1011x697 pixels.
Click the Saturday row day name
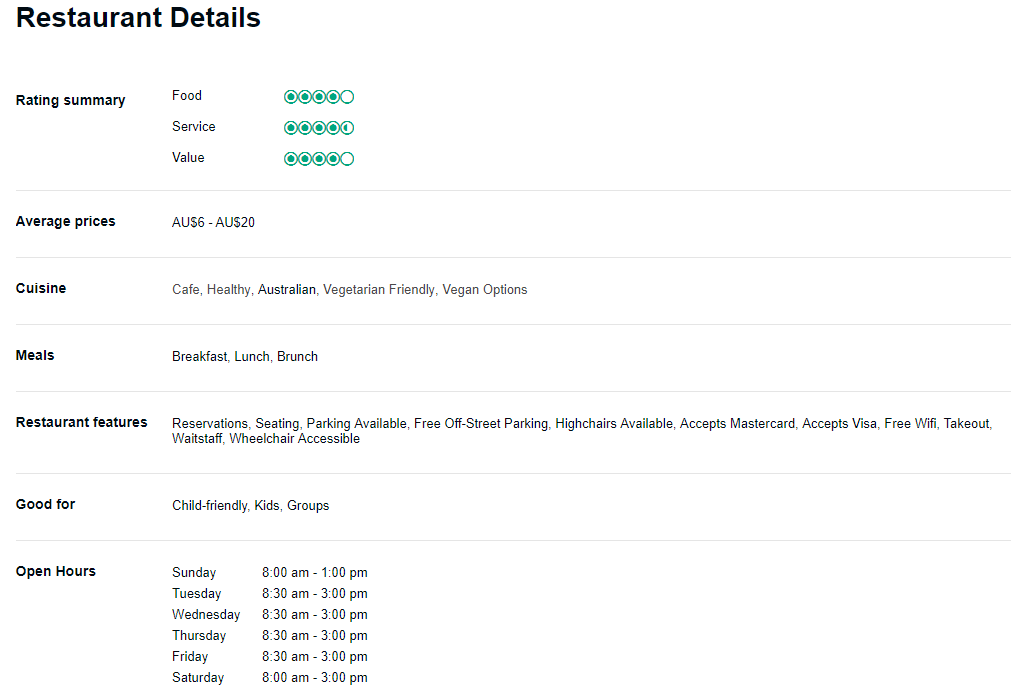[198, 678]
